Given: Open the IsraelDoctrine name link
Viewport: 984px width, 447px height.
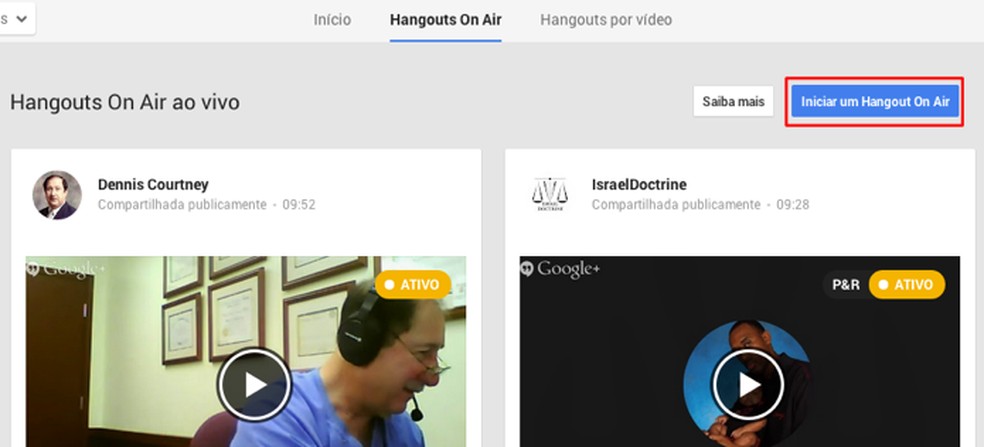Looking at the screenshot, I should tap(639, 185).
